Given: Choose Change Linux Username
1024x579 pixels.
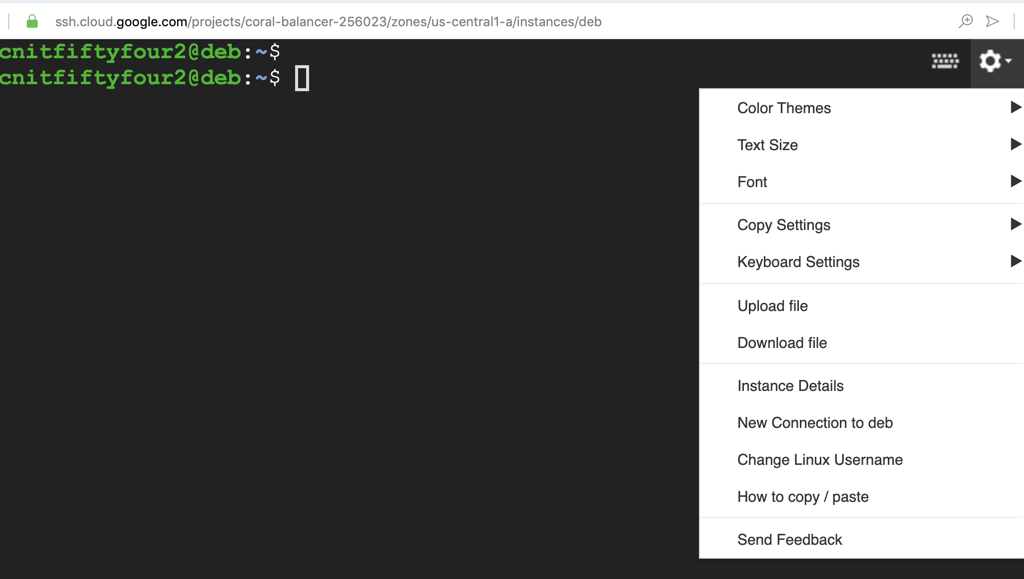Looking at the screenshot, I should tap(819, 460).
